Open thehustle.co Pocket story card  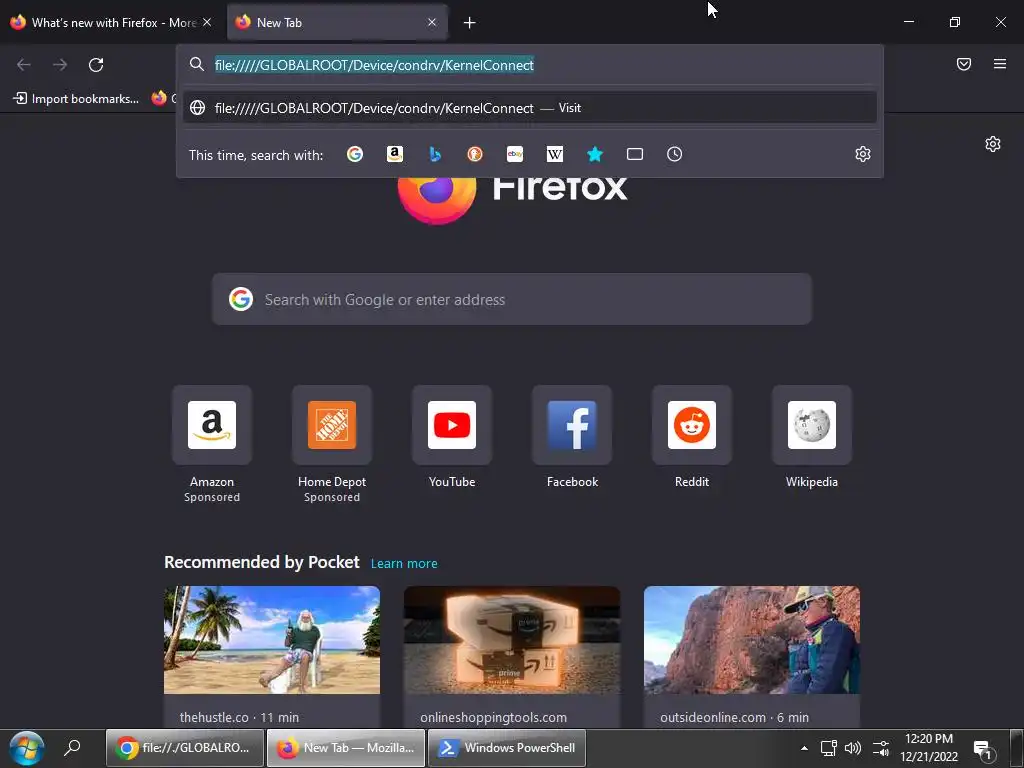(x=272, y=657)
